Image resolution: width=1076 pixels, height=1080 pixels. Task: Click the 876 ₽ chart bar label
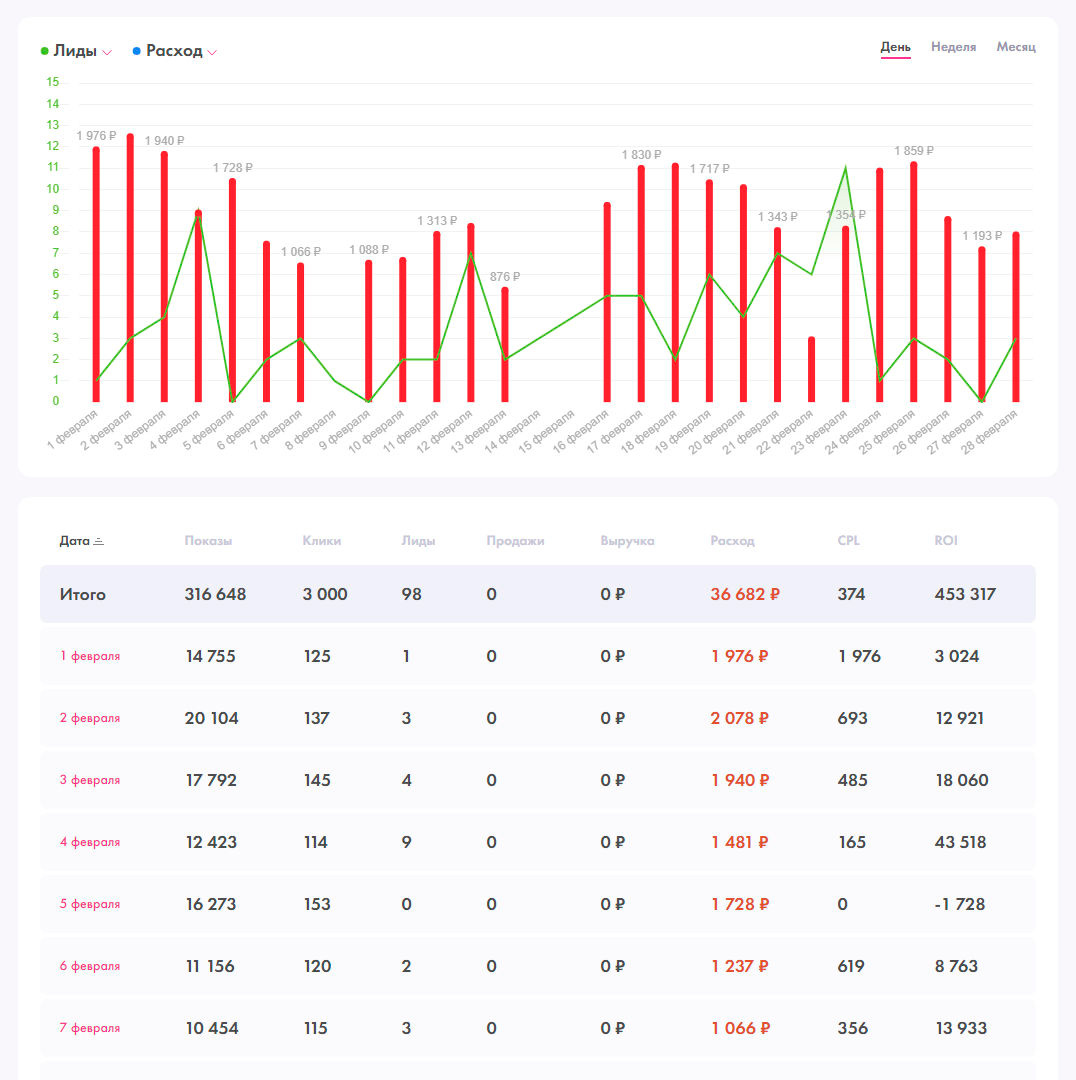pyautogui.click(x=505, y=277)
